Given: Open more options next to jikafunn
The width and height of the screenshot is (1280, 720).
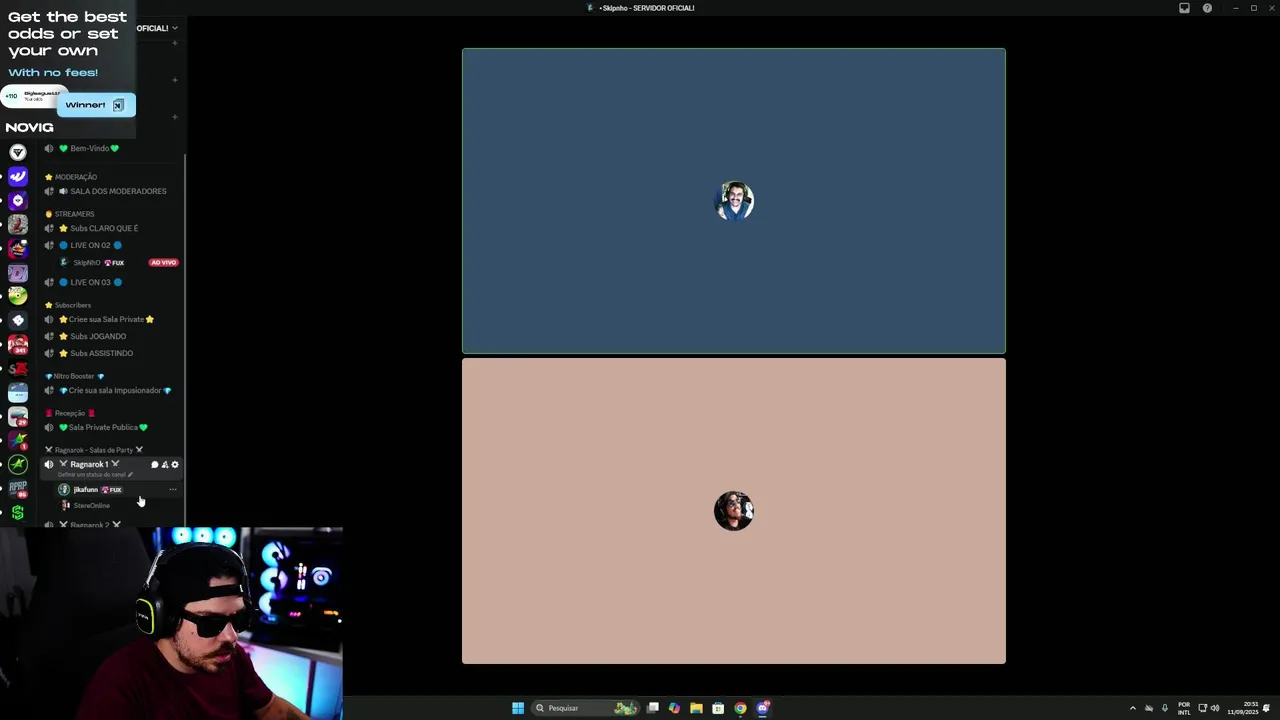Looking at the screenshot, I should tap(173, 490).
